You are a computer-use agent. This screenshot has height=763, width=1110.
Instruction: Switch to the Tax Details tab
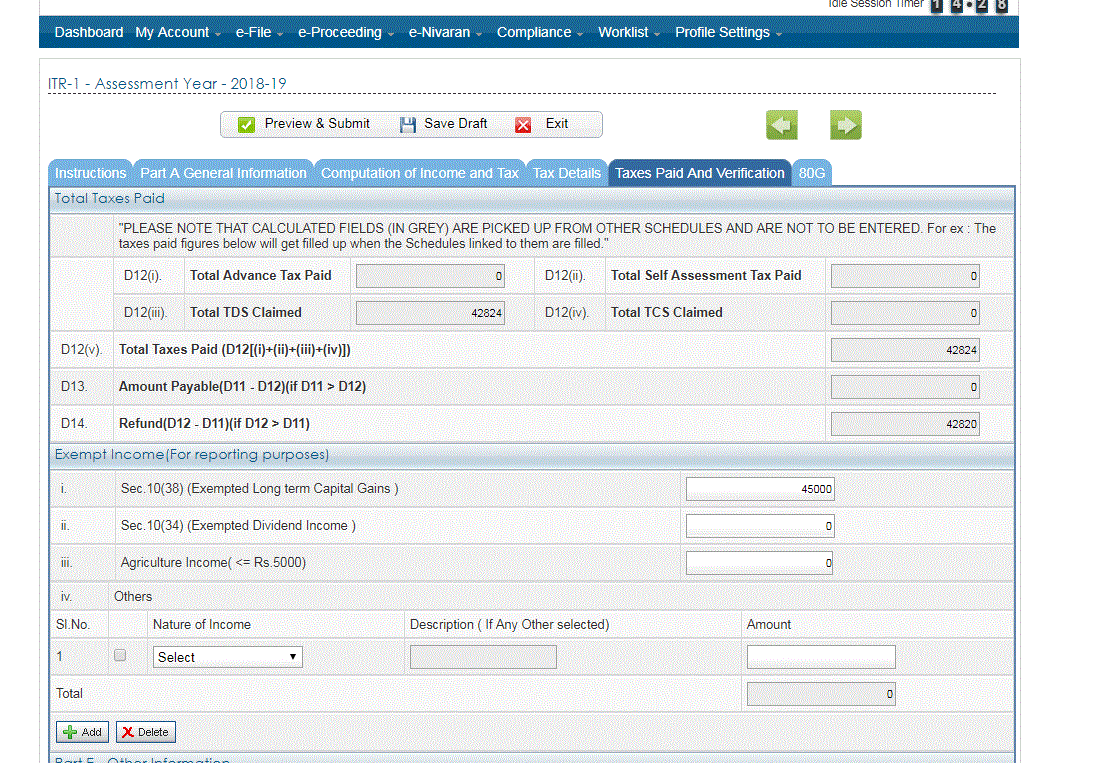566,173
